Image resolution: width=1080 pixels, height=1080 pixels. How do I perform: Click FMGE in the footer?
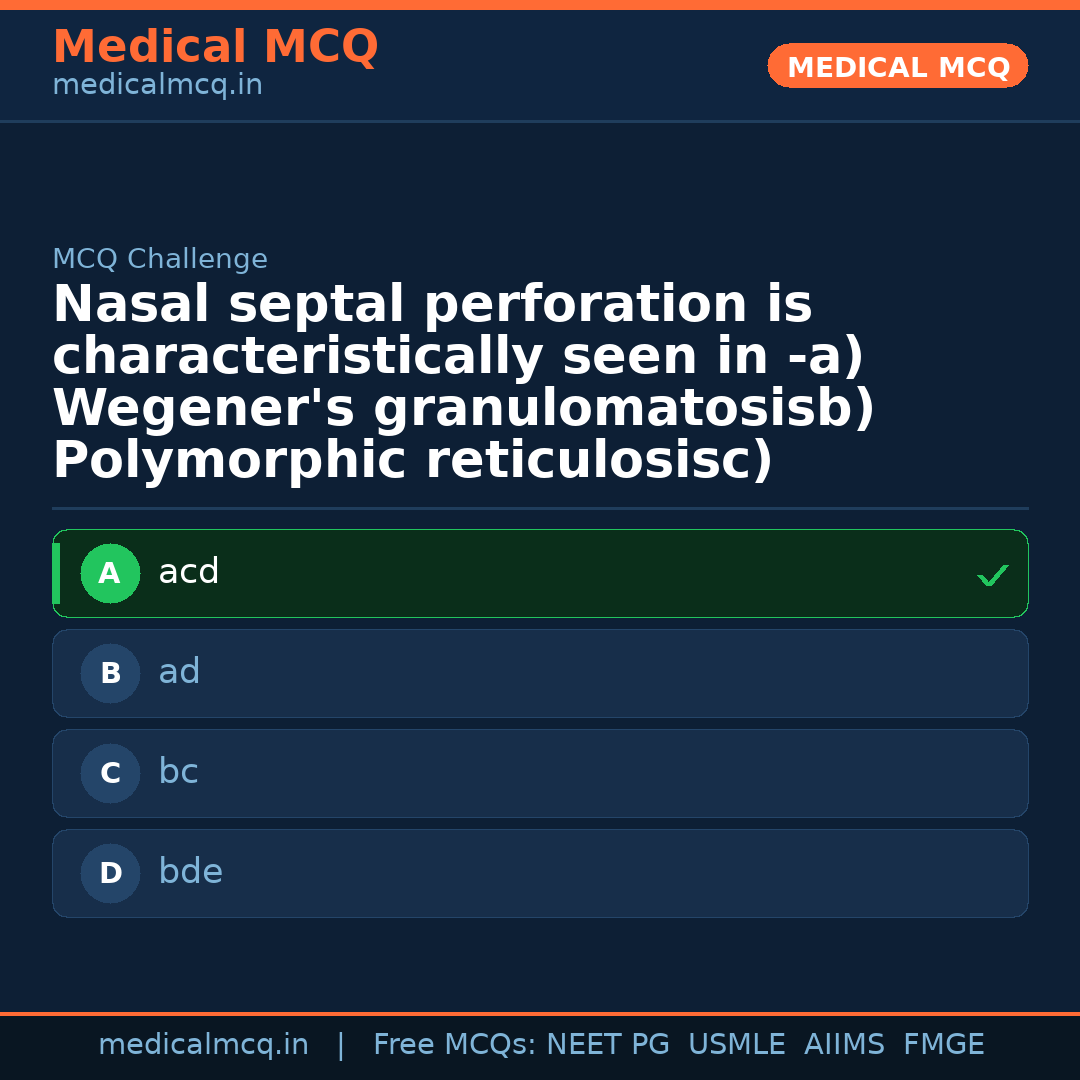point(944,1045)
